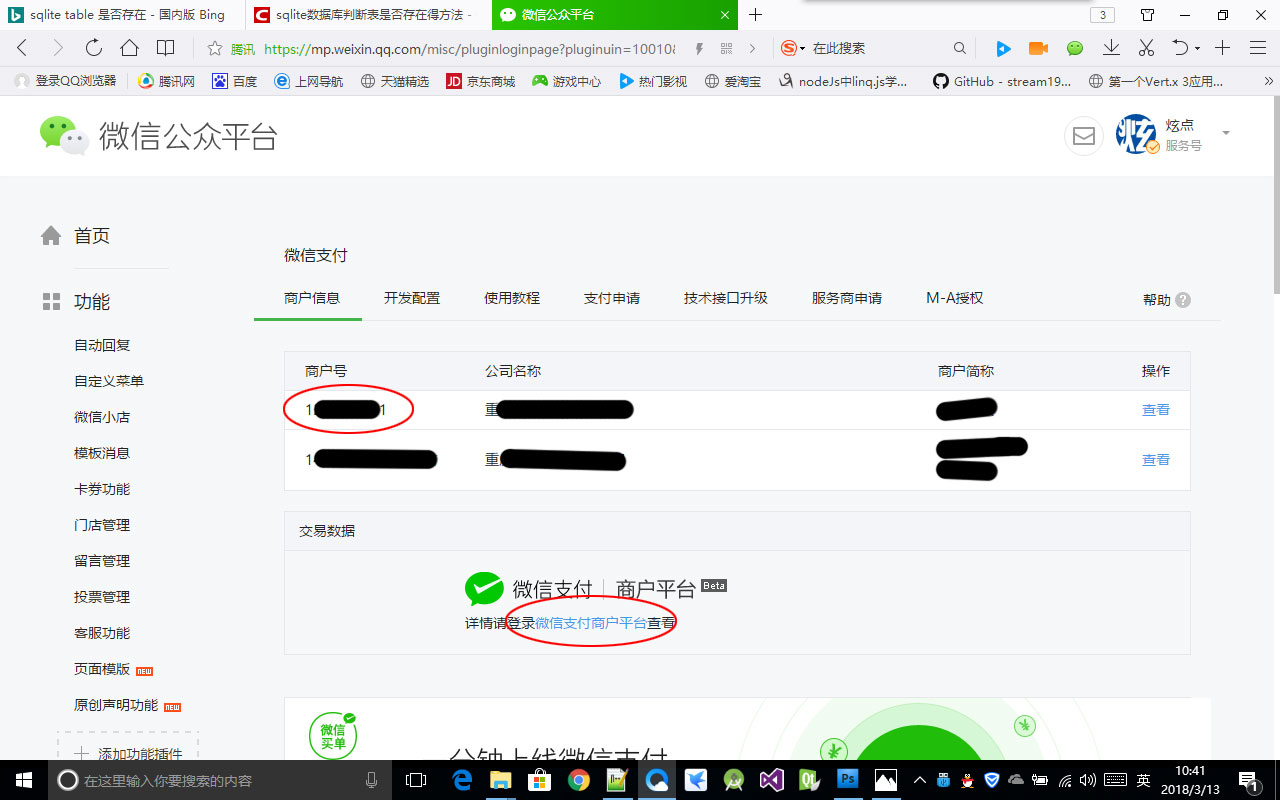Select the 商户信息 tab

click(x=312, y=298)
